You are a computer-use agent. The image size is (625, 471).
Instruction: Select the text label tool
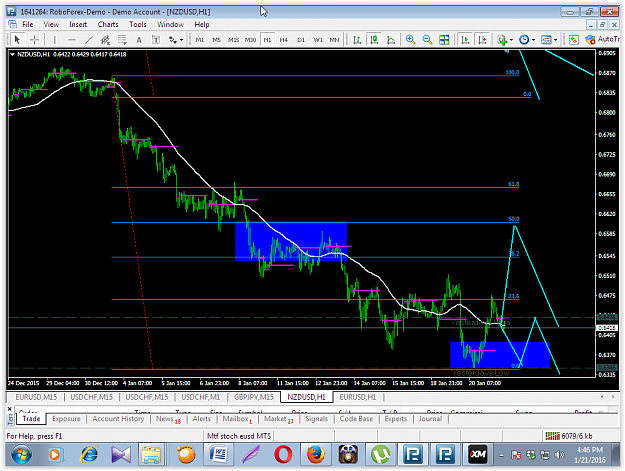click(x=156, y=39)
